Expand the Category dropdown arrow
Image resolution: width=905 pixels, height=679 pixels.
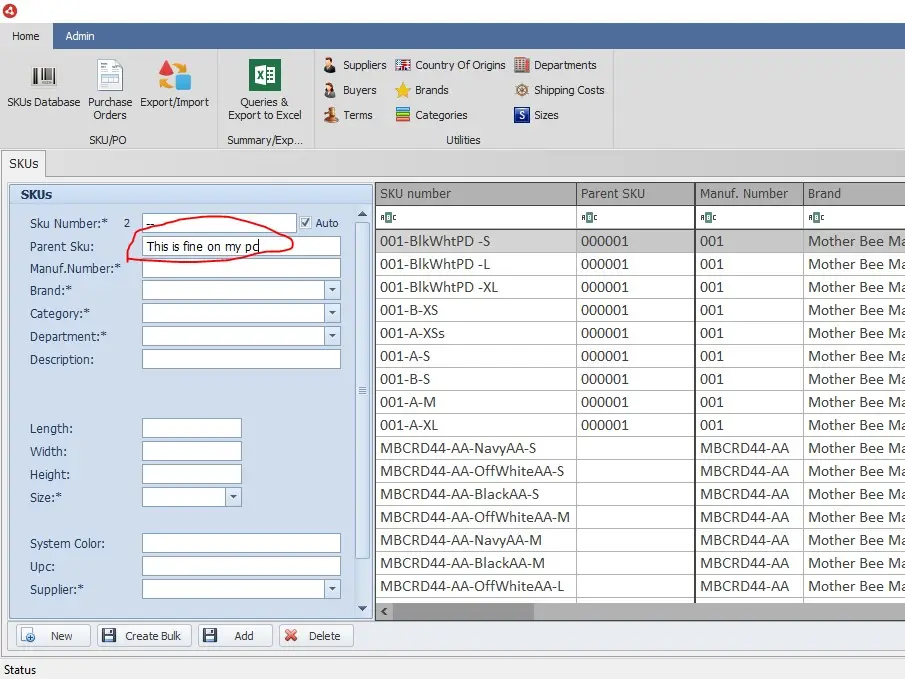click(x=332, y=313)
